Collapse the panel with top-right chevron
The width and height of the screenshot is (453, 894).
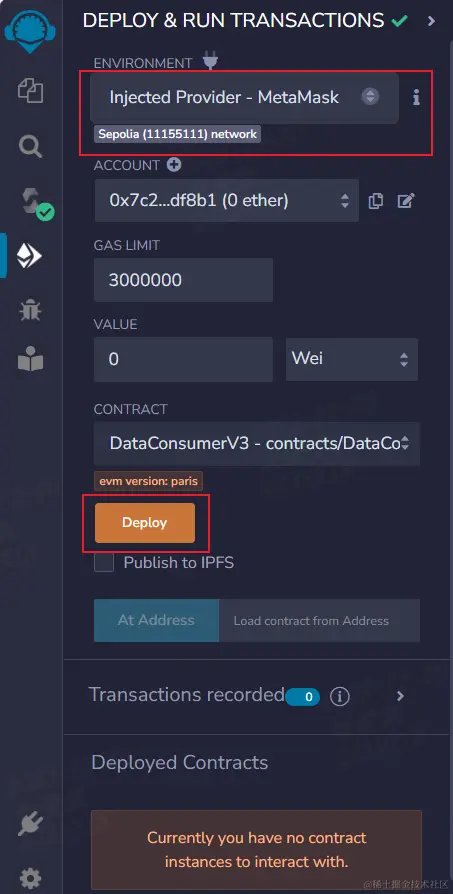click(431, 21)
